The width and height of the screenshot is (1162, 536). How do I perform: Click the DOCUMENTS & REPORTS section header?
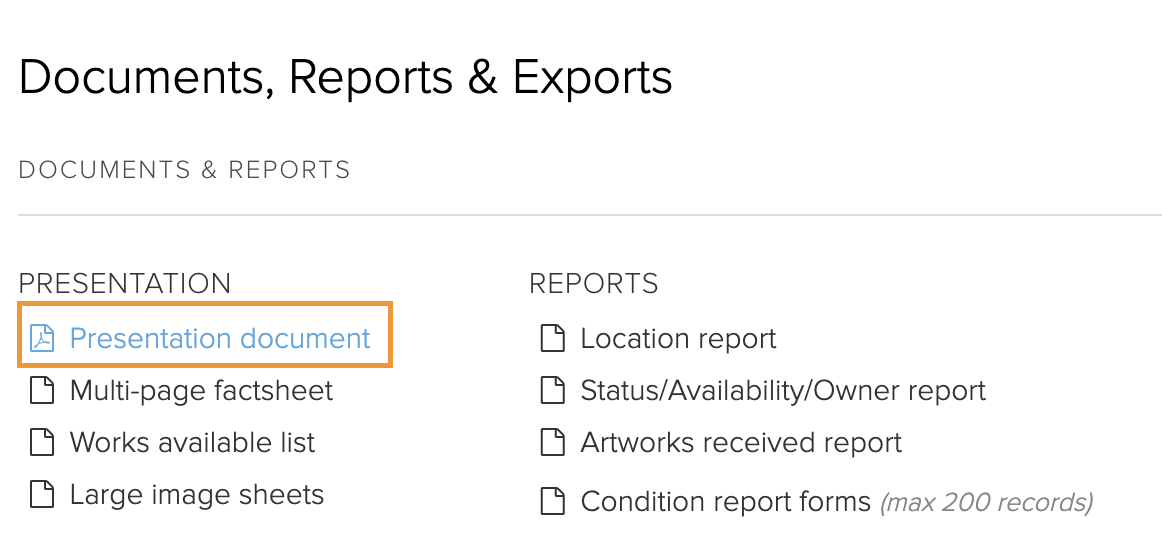[185, 170]
